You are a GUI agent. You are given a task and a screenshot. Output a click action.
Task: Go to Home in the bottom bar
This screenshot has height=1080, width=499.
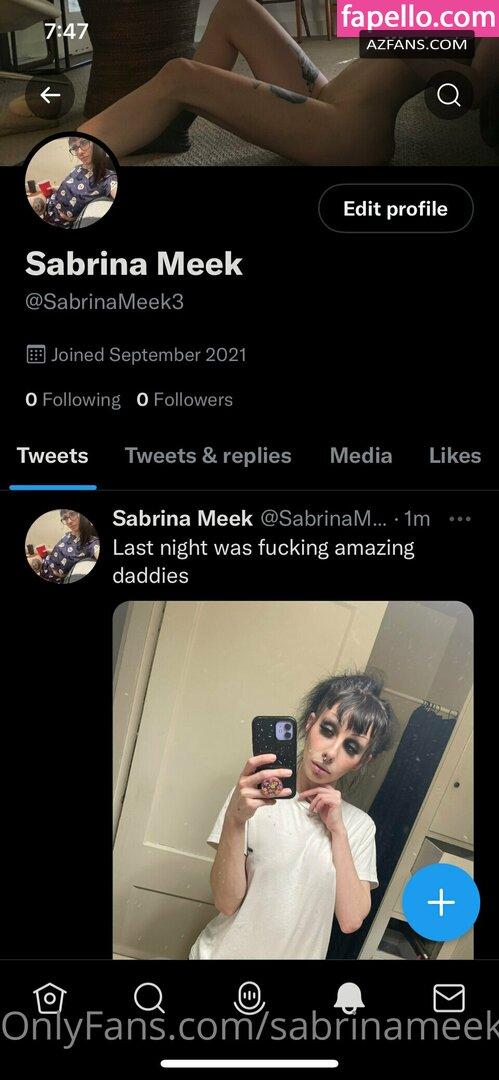50,997
